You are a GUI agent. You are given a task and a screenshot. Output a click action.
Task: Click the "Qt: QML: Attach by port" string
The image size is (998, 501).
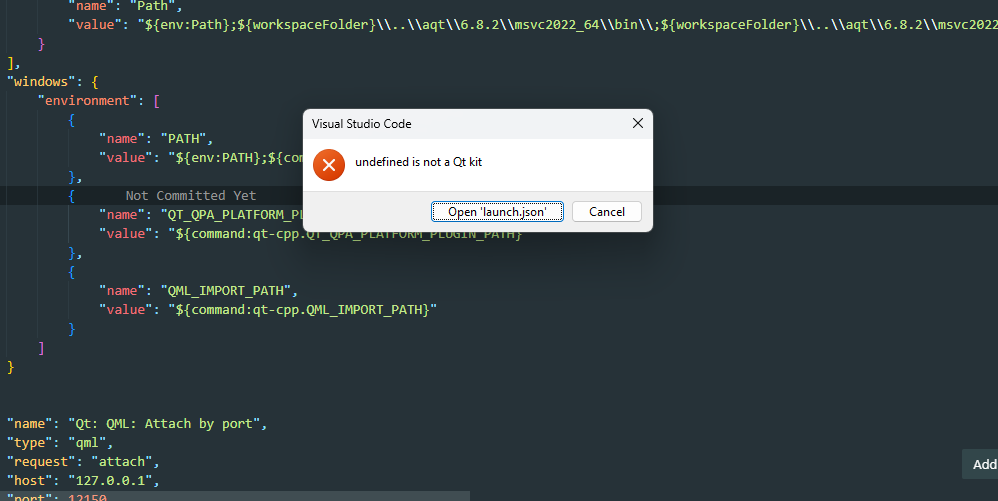(x=164, y=423)
